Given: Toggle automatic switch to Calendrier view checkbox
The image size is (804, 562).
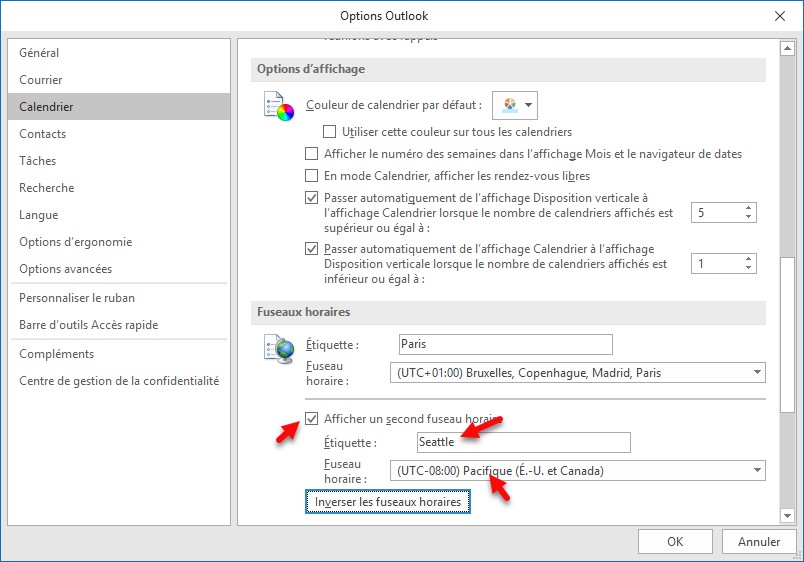Looking at the screenshot, I should [x=311, y=198].
